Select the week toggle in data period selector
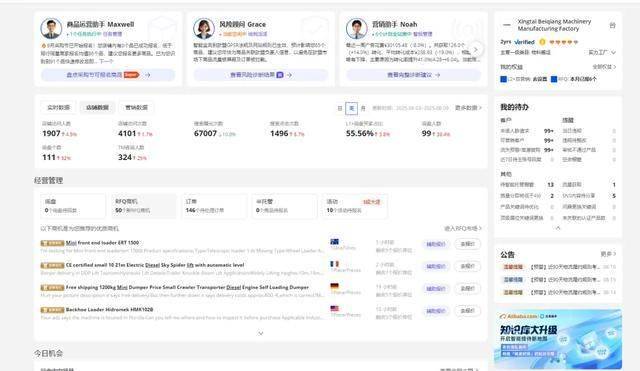Viewport: 640px width, 371px height. click(351, 108)
